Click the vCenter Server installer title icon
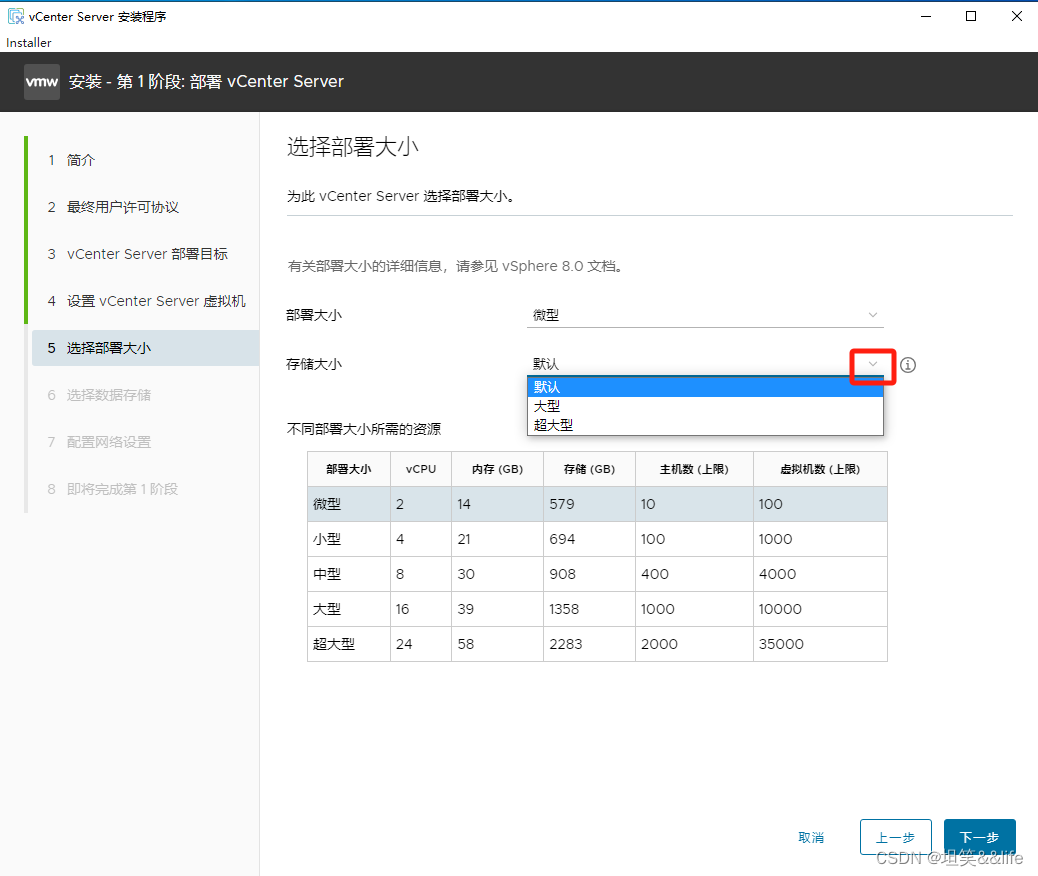 (16, 17)
